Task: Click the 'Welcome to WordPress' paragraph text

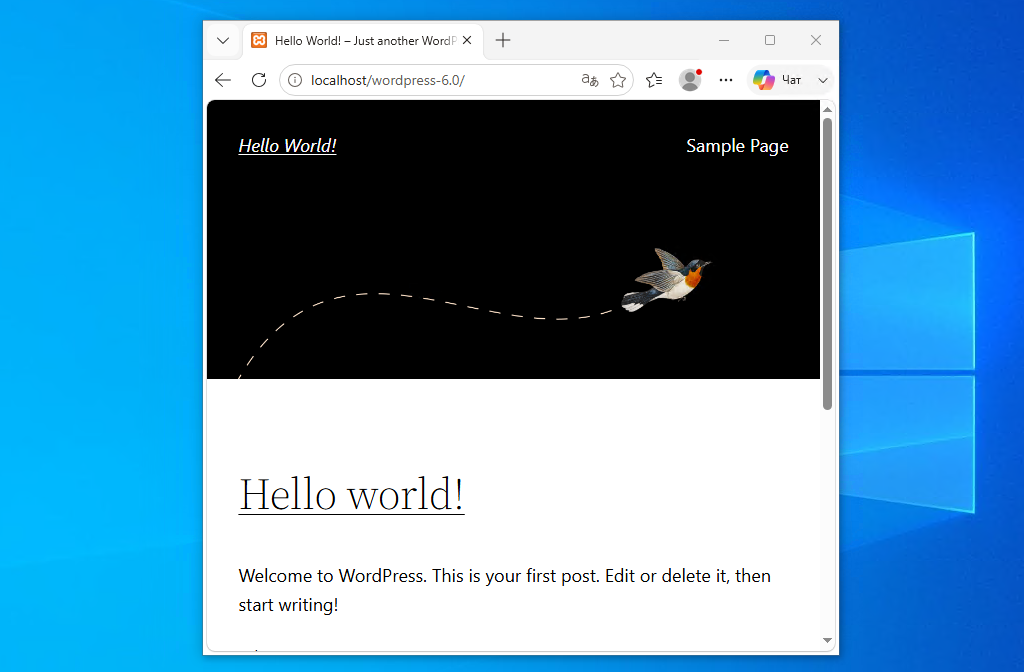Action: point(505,590)
